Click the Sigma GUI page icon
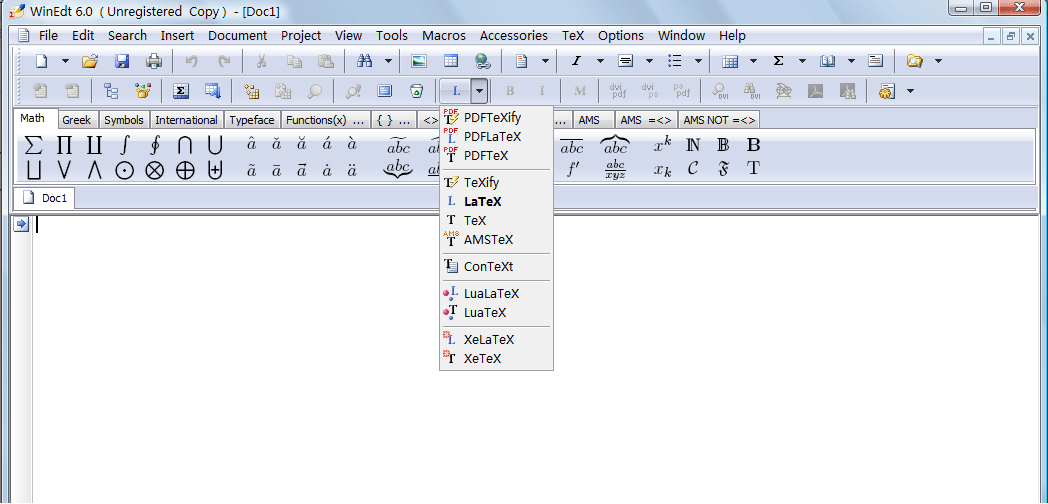 (x=179, y=91)
